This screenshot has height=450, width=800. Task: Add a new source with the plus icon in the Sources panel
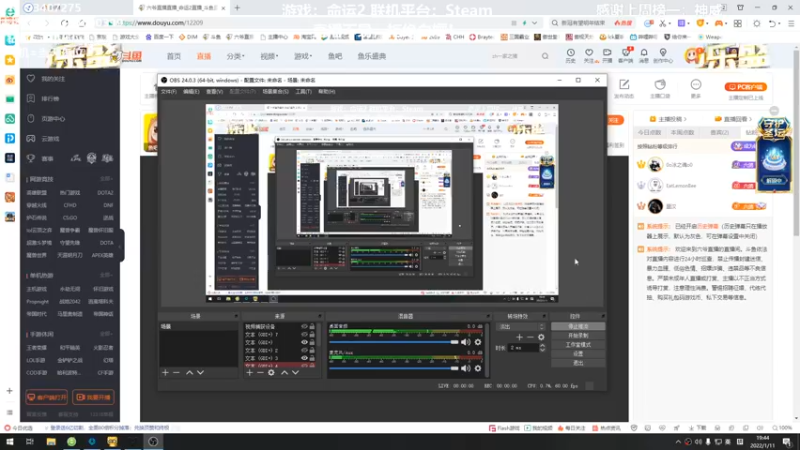pyautogui.click(x=249, y=373)
